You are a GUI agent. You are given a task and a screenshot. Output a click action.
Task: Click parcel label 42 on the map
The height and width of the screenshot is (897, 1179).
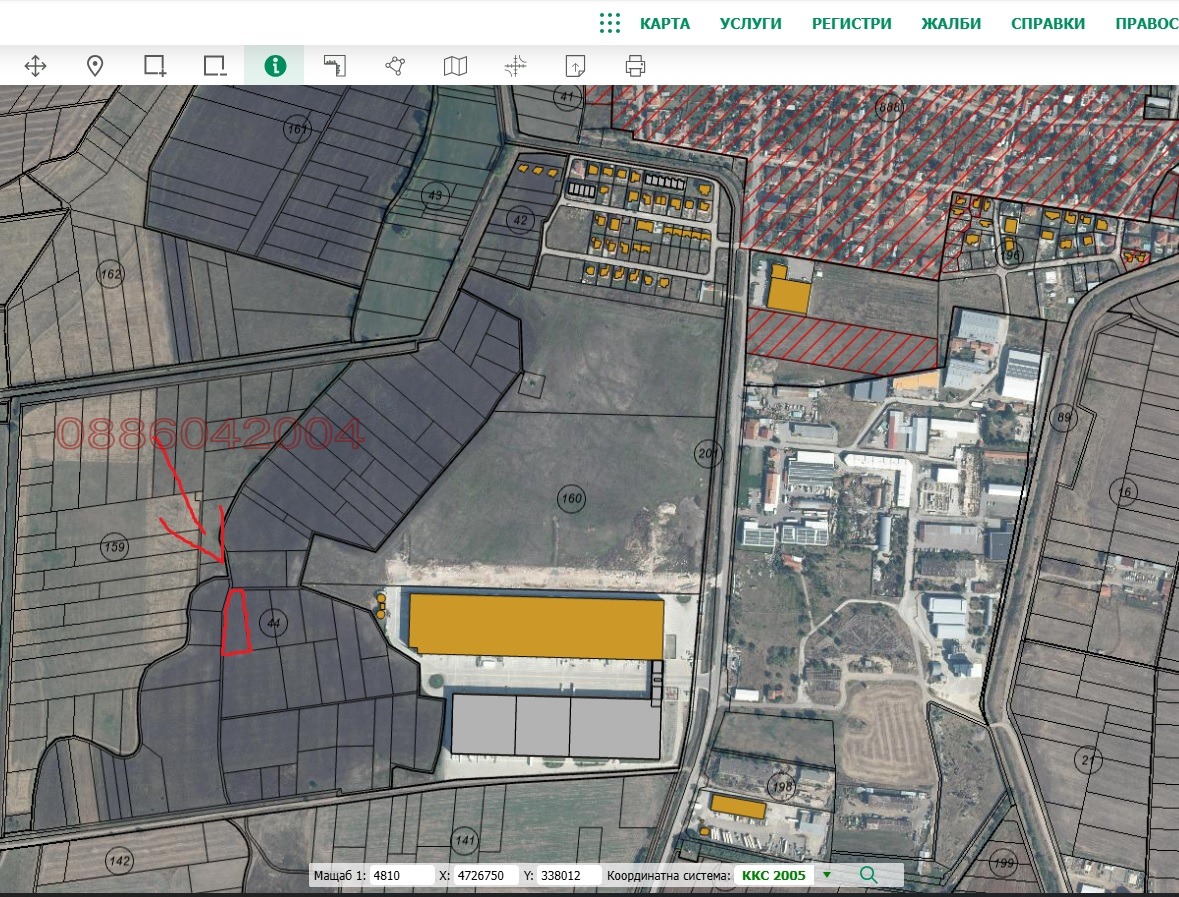(x=520, y=220)
